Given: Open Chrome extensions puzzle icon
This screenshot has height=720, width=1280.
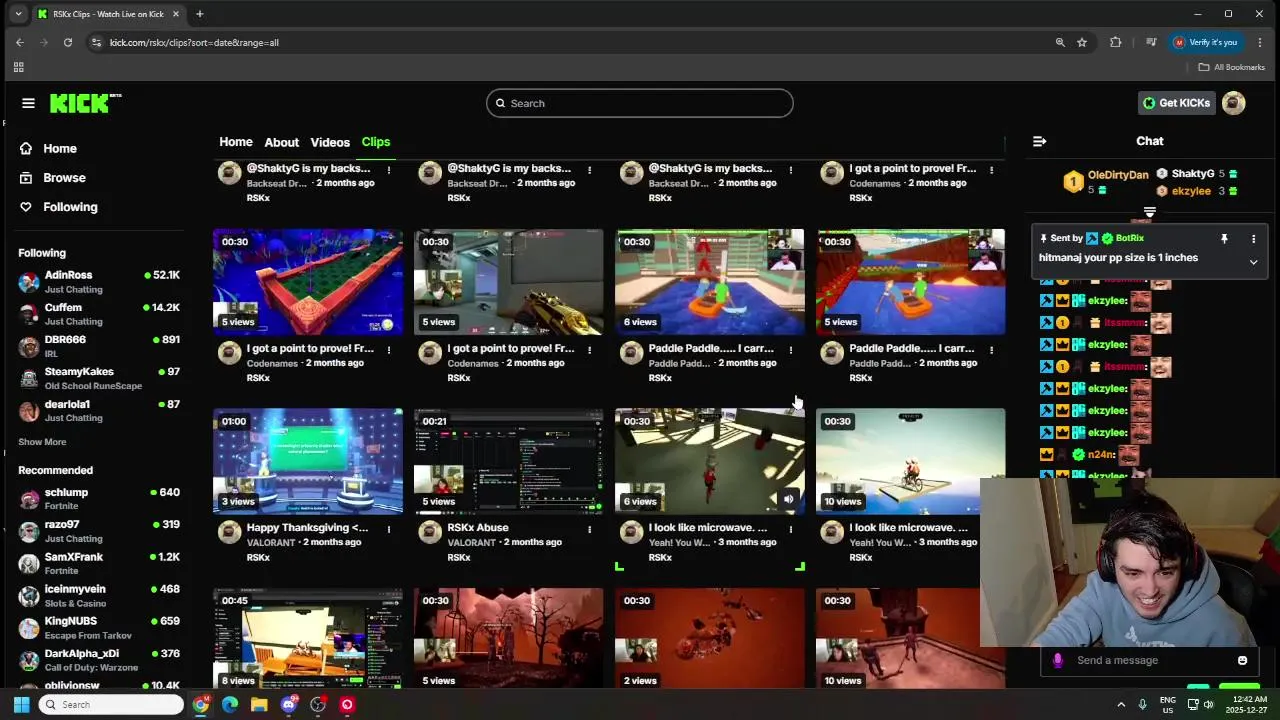Looking at the screenshot, I should (1116, 42).
